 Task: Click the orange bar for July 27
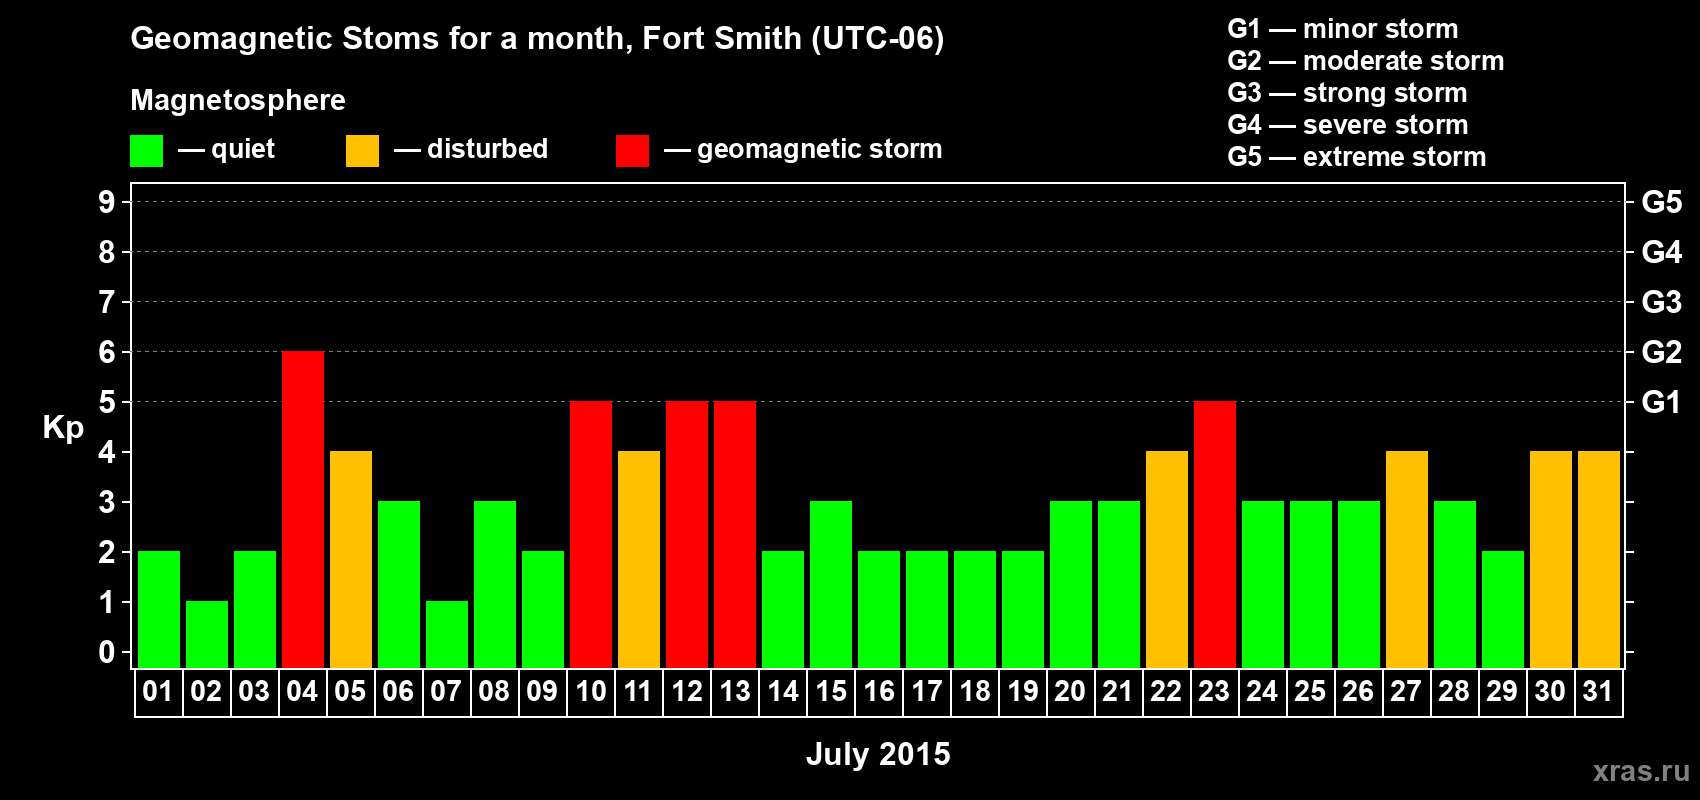[x=1407, y=559]
